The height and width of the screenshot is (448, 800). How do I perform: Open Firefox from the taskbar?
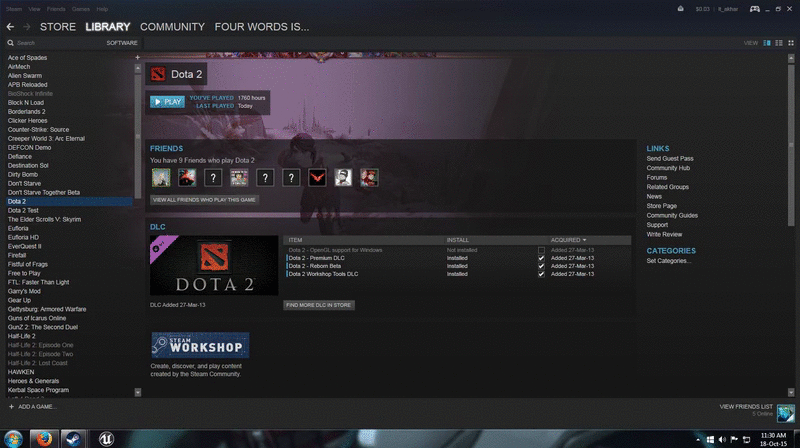click(44, 439)
